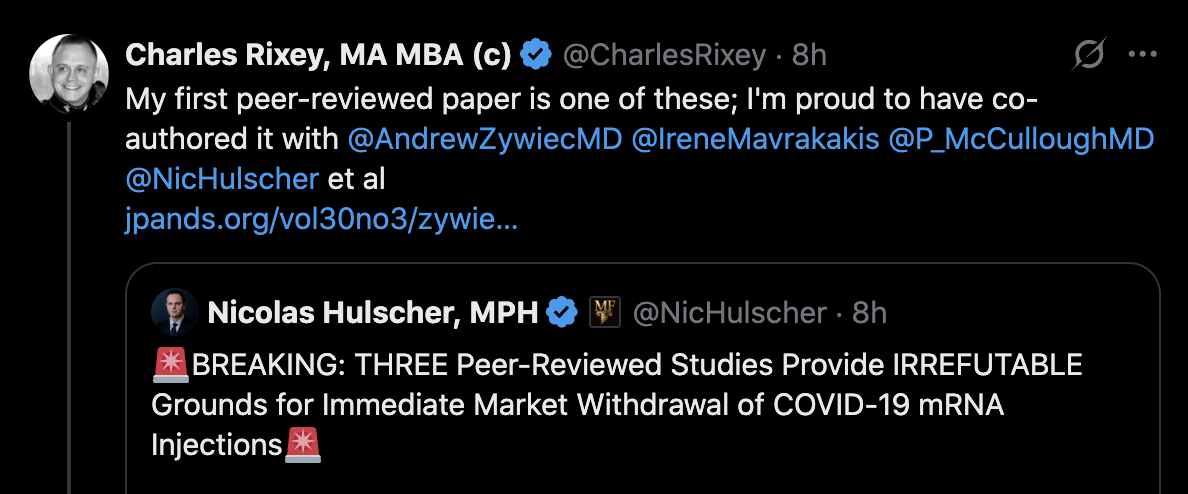Open the @NicHulscher mention in post text
Image resolution: width=1188 pixels, height=494 pixels.
point(222,180)
